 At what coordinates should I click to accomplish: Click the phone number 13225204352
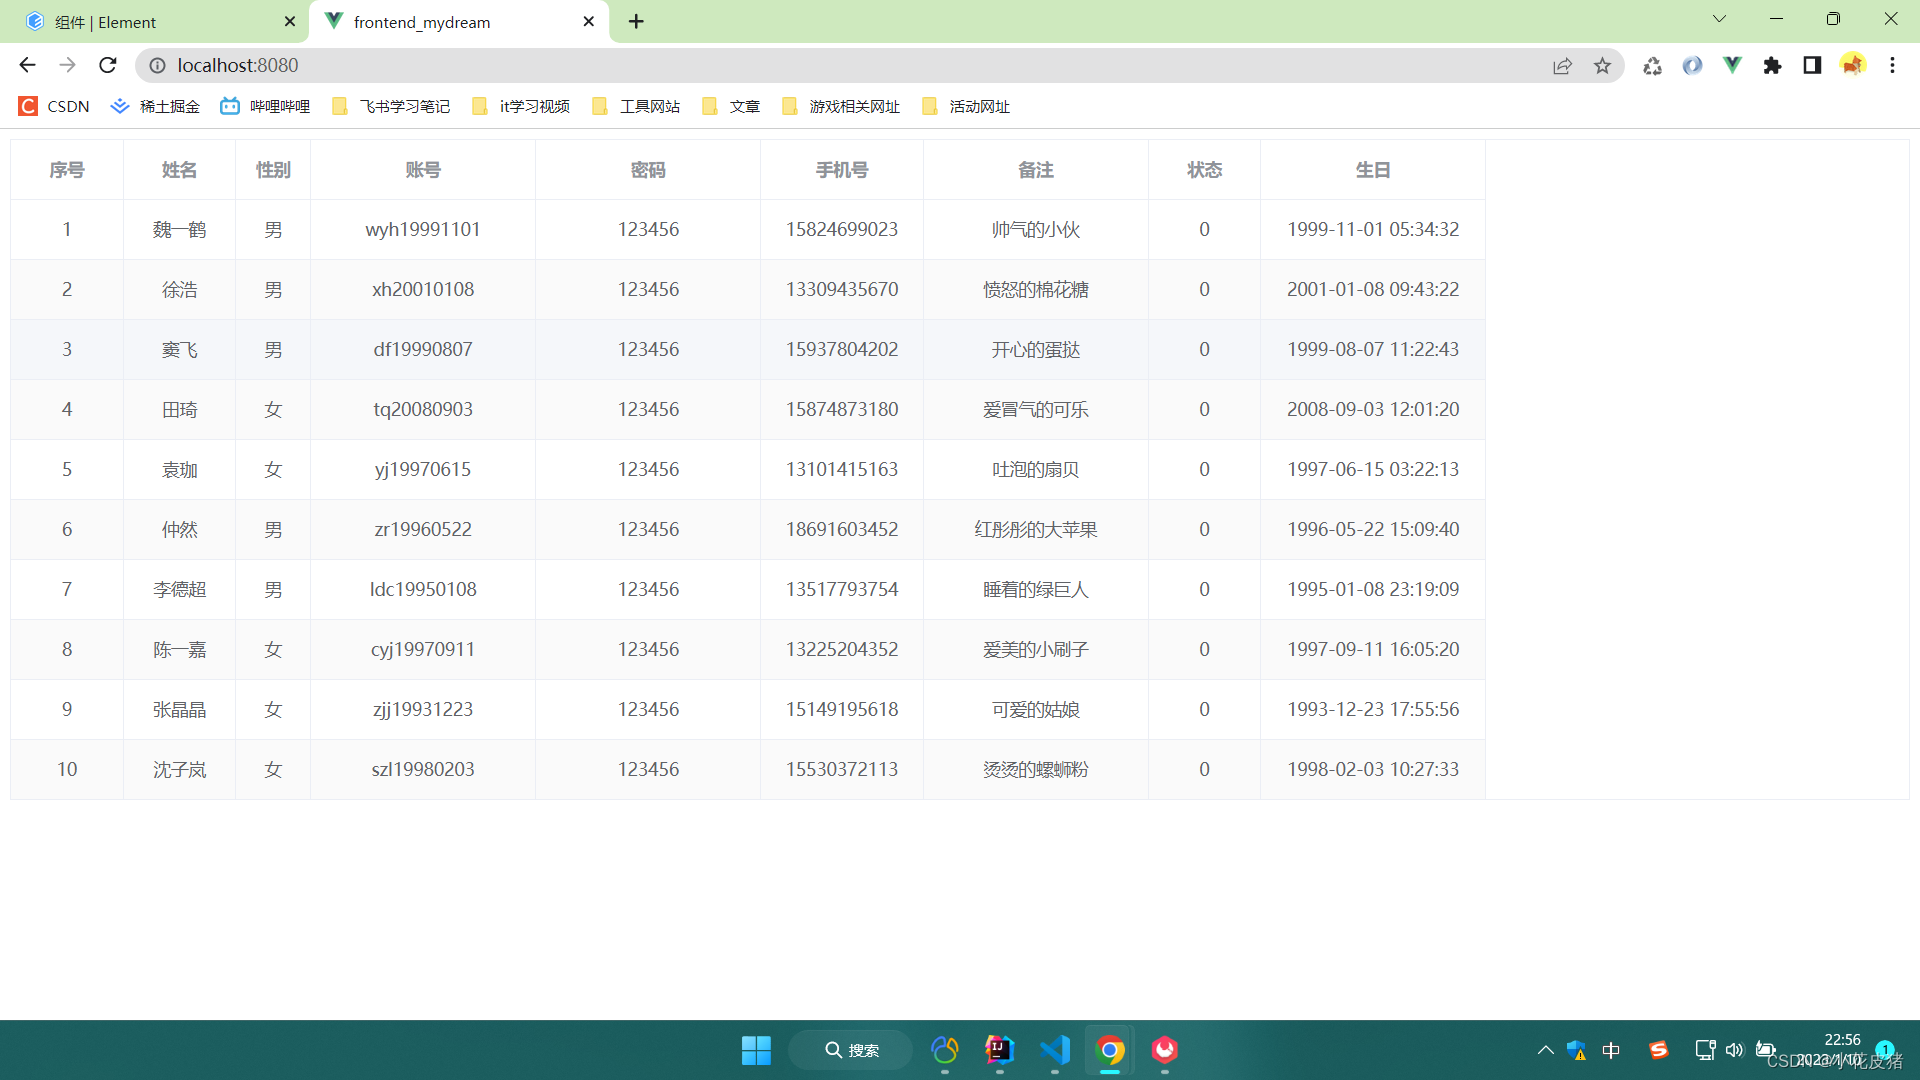[x=842, y=650]
